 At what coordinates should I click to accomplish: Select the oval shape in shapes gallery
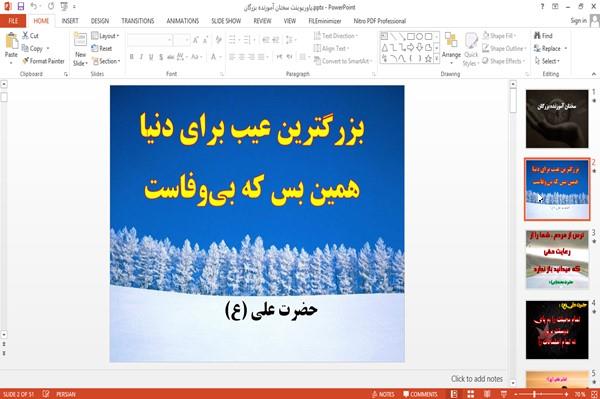pyautogui.click(x=420, y=36)
